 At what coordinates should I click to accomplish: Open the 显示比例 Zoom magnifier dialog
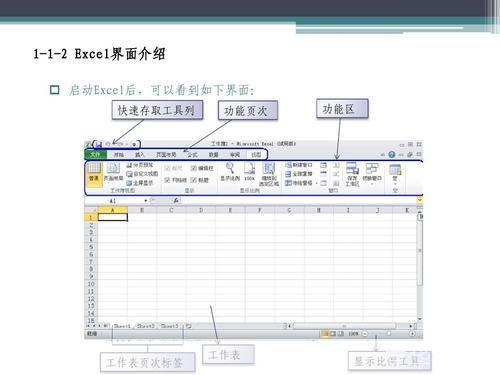230,171
